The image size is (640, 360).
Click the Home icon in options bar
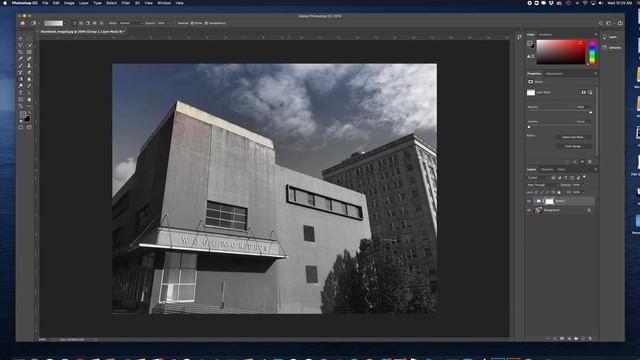(x=22, y=23)
